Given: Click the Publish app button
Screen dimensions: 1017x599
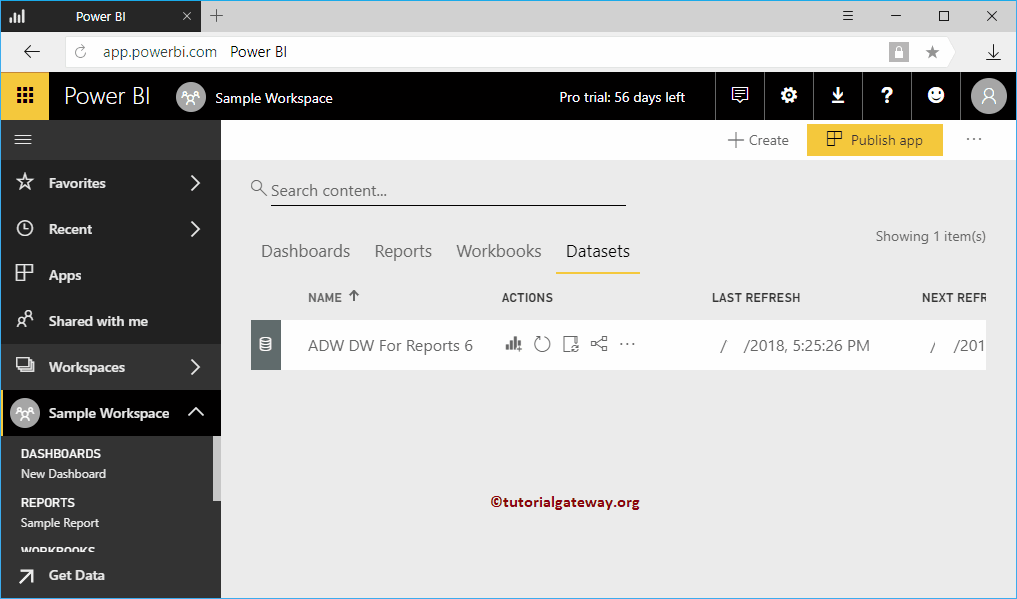Looking at the screenshot, I should coord(874,140).
